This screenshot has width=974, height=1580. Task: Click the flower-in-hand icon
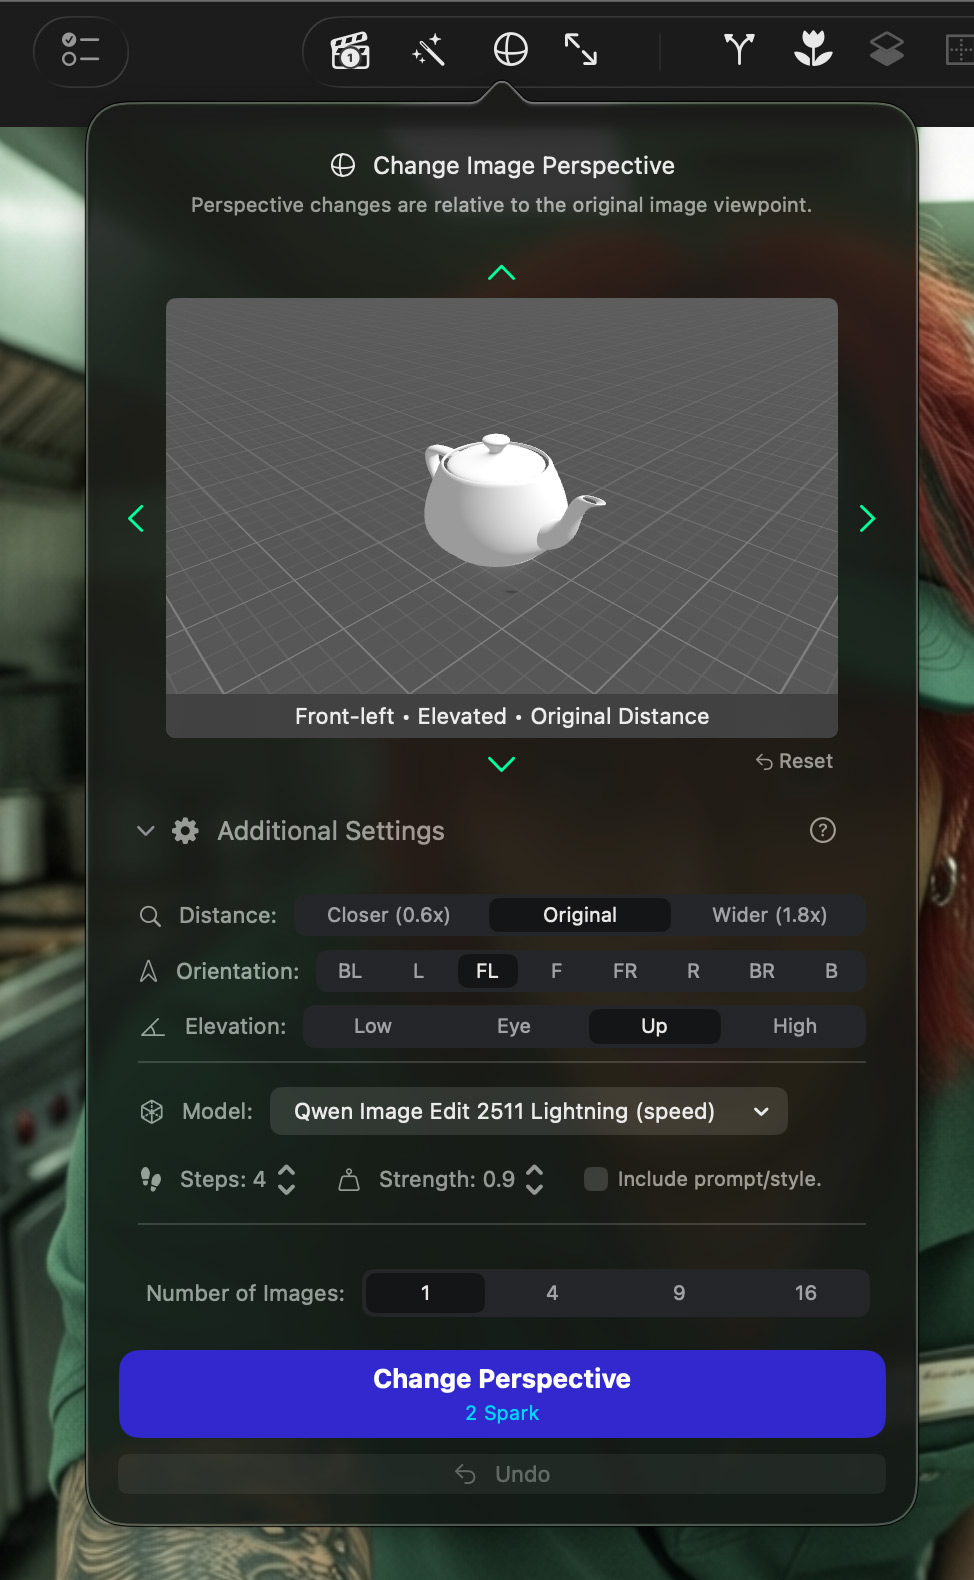pos(813,49)
